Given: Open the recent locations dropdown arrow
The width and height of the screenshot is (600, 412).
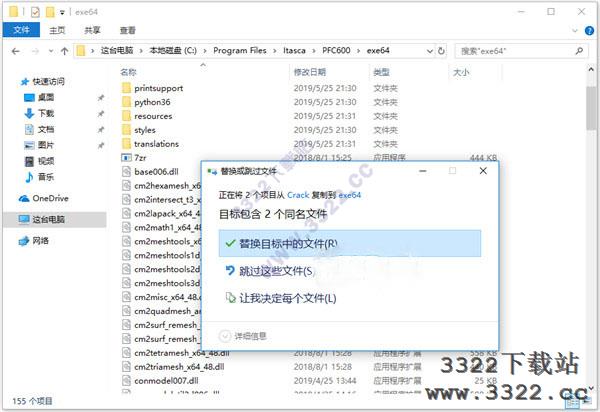Looking at the screenshot, I should click(x=51, y=51).
